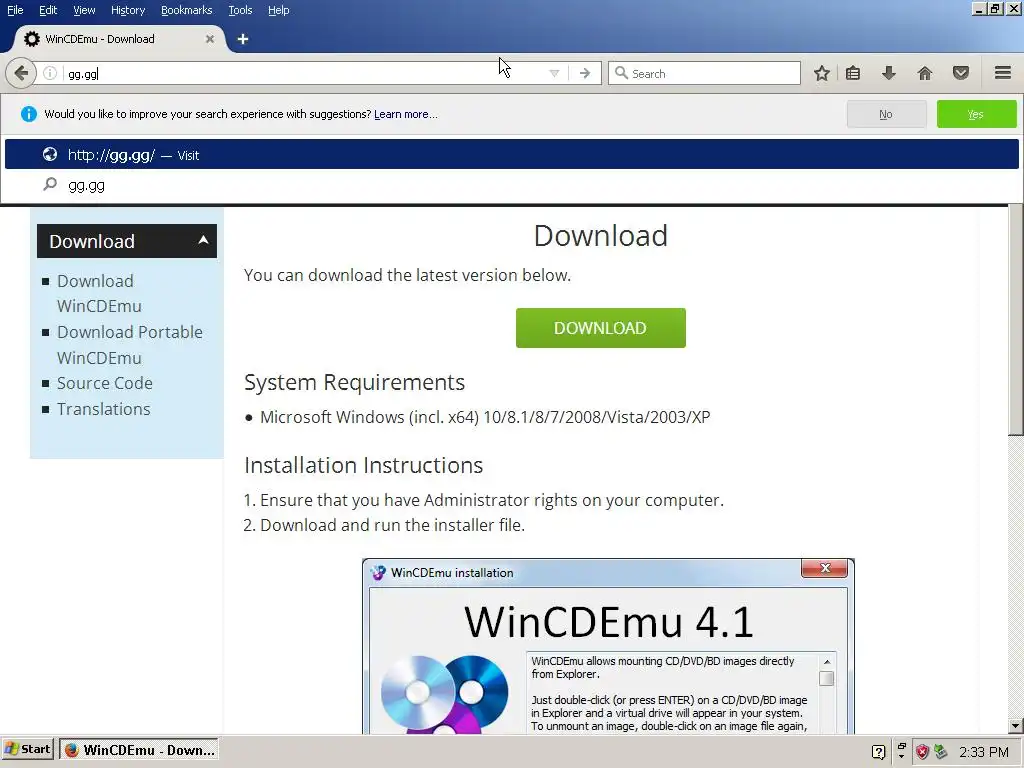1024x768 pixels.
Task: Open the Bookmarks menu
Action: coord(187,10)
